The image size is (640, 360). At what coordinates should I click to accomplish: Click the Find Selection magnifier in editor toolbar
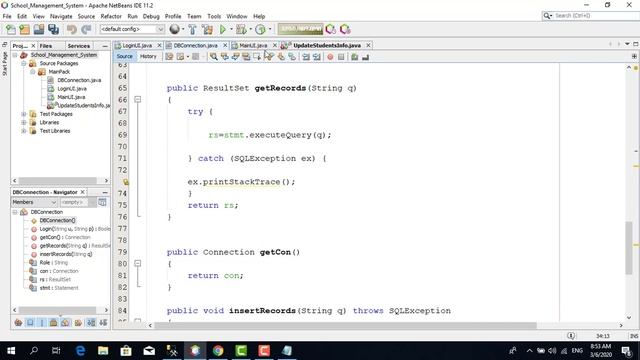coord(213,57)
